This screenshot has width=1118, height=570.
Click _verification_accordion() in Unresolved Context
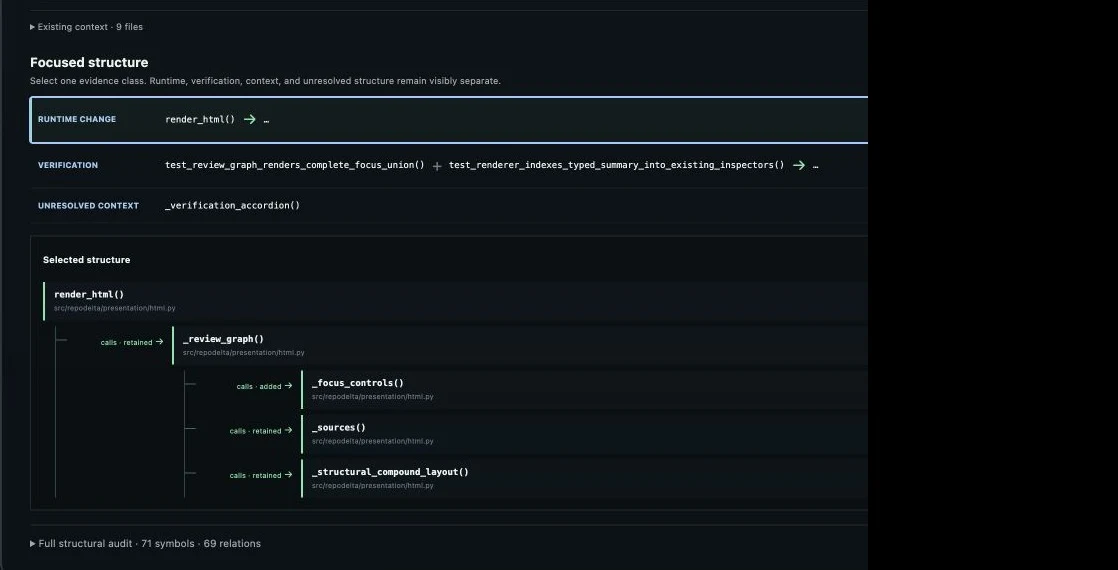point(232,205)
